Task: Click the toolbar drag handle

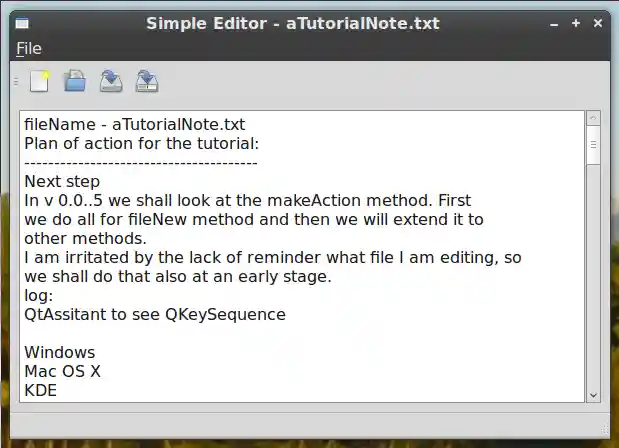Action: click(x=16, y=81)
